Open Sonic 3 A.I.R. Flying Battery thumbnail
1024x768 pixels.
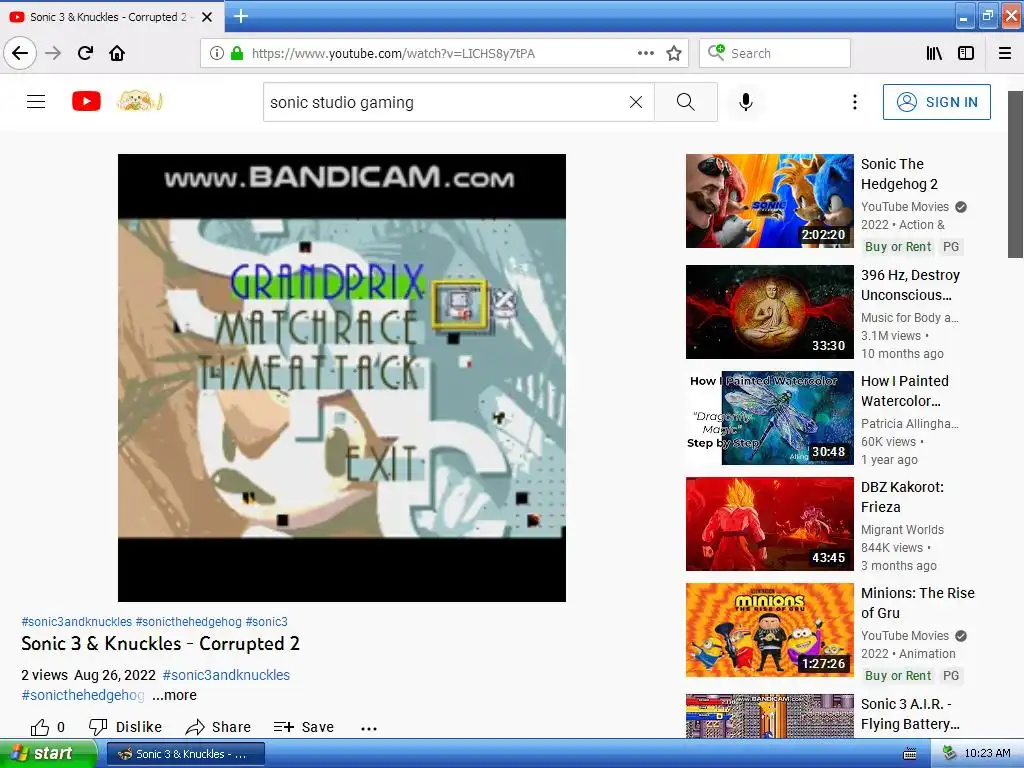769,716
